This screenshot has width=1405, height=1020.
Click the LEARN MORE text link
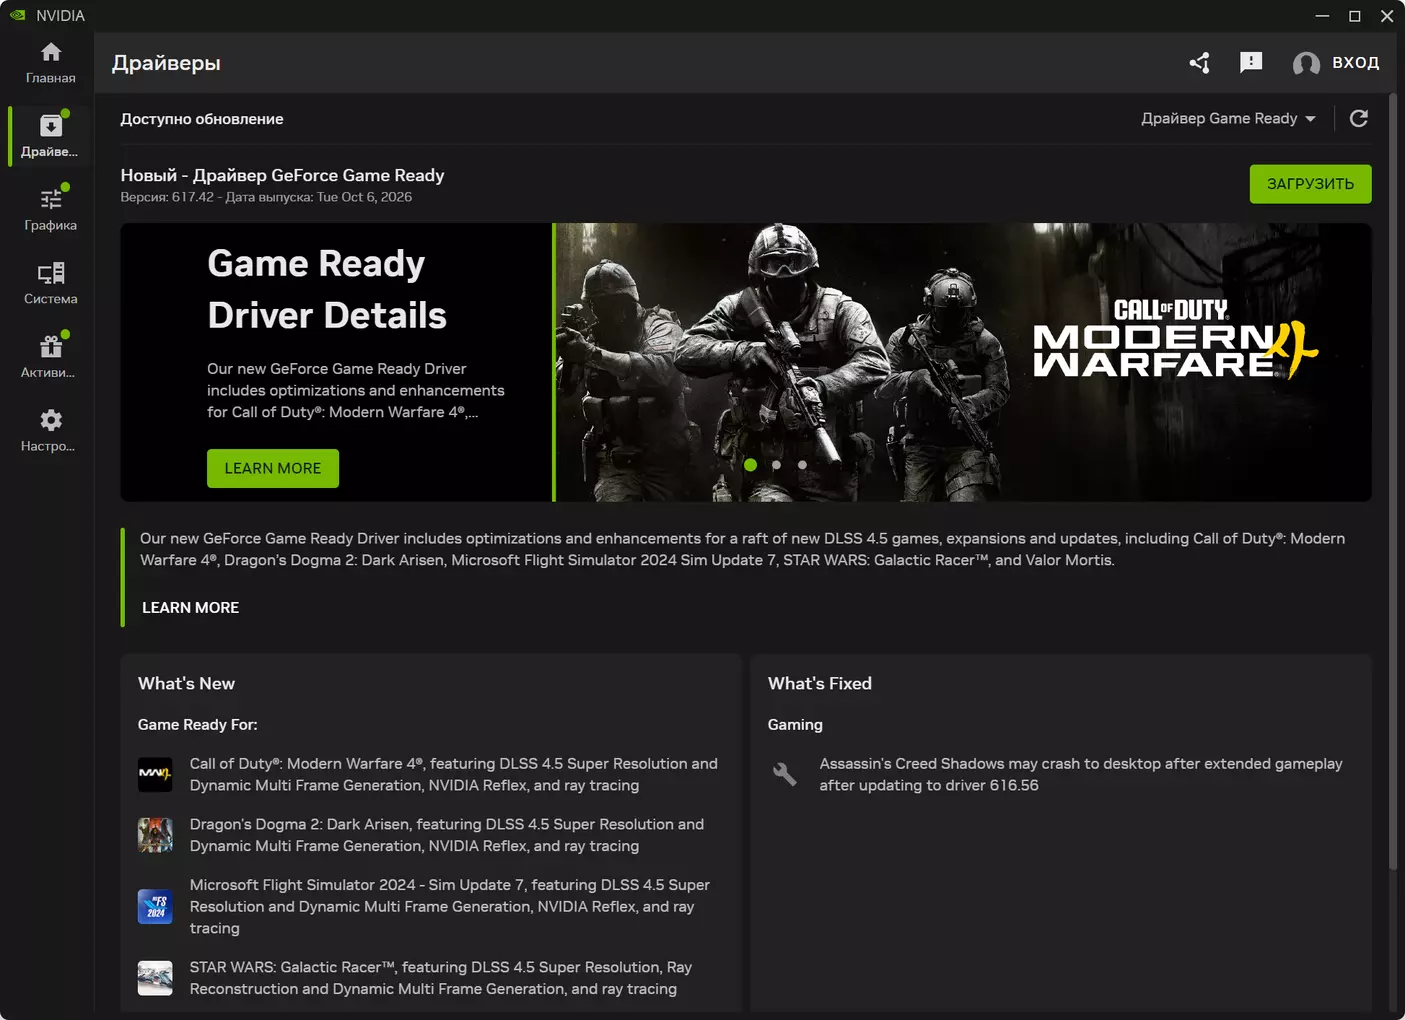point(190,608)
